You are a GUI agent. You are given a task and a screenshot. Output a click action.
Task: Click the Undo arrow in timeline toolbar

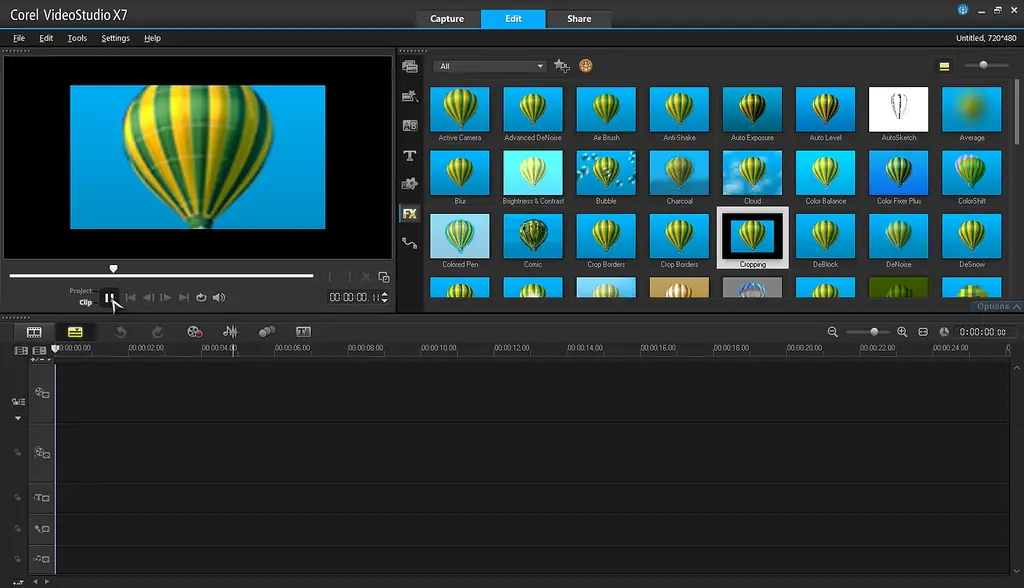coord(121,332)
